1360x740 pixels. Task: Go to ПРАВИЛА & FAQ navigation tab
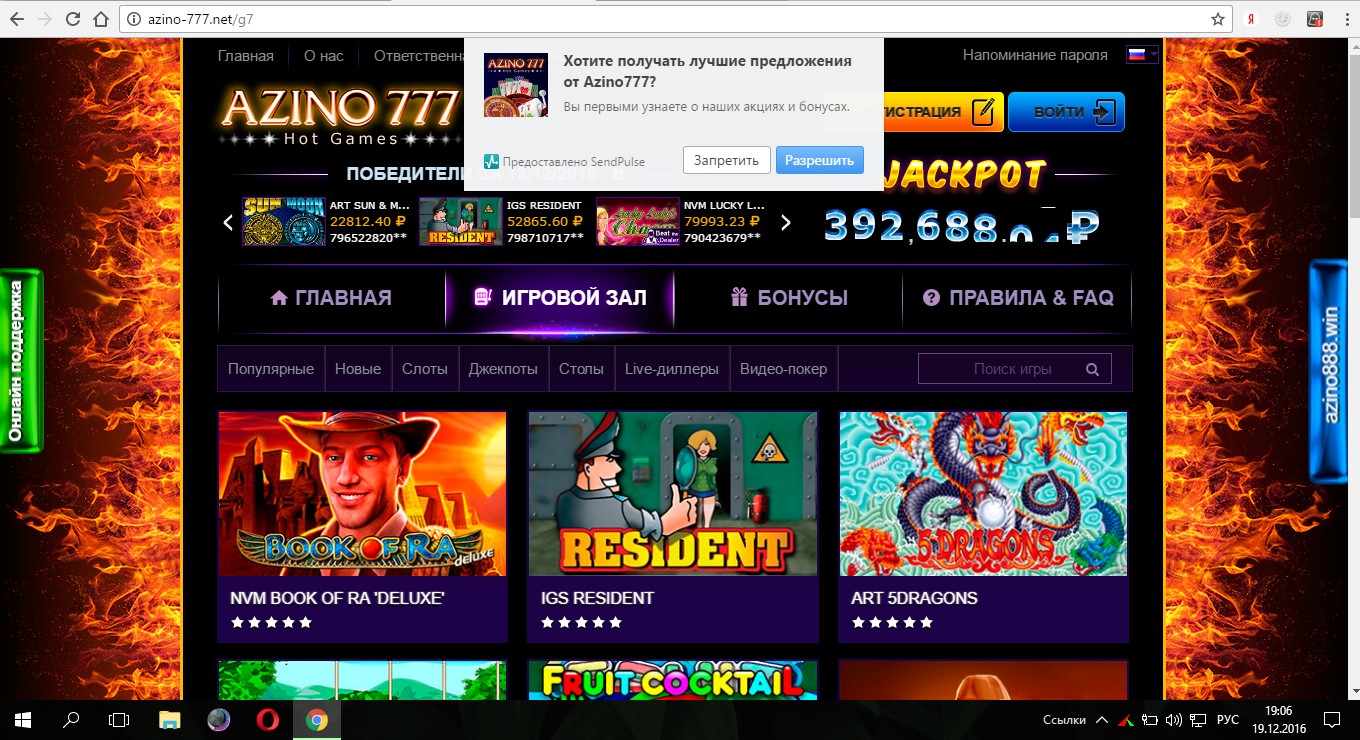tap(1018, 298)
